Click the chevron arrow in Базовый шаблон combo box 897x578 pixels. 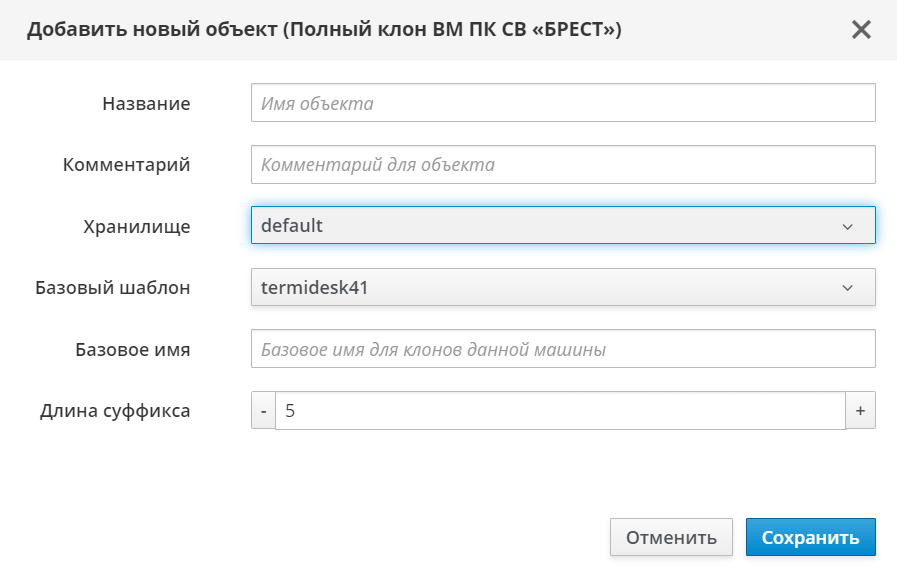tap(848, 288)
